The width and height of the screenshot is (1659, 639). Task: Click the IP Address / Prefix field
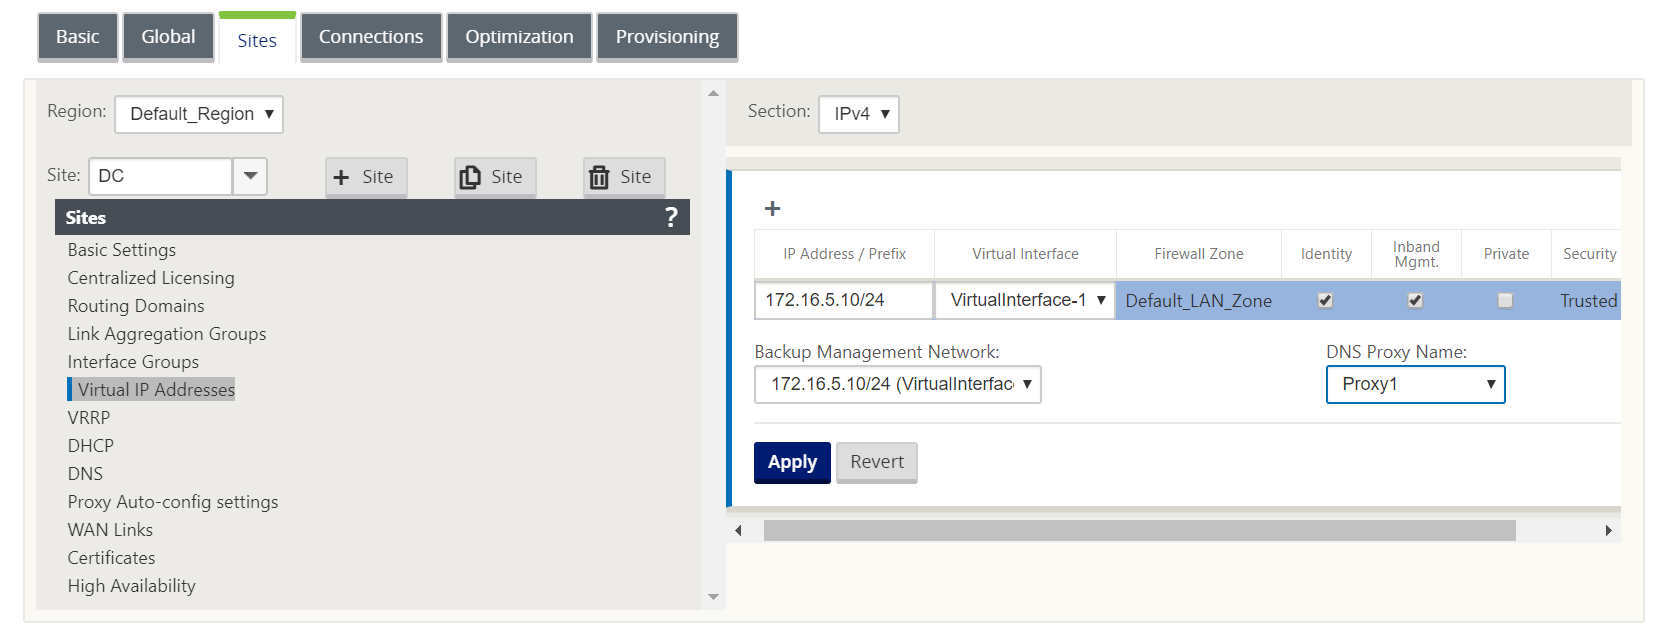click(844, 300)
